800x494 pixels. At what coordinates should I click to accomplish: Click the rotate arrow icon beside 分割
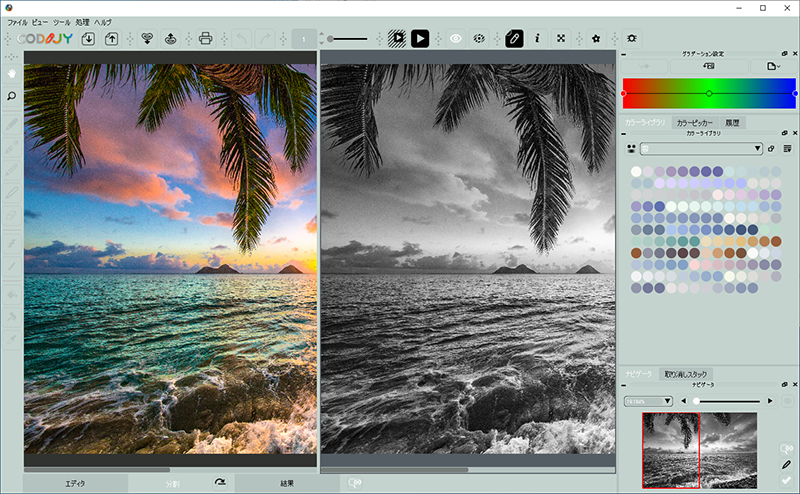tap(220, 482)
